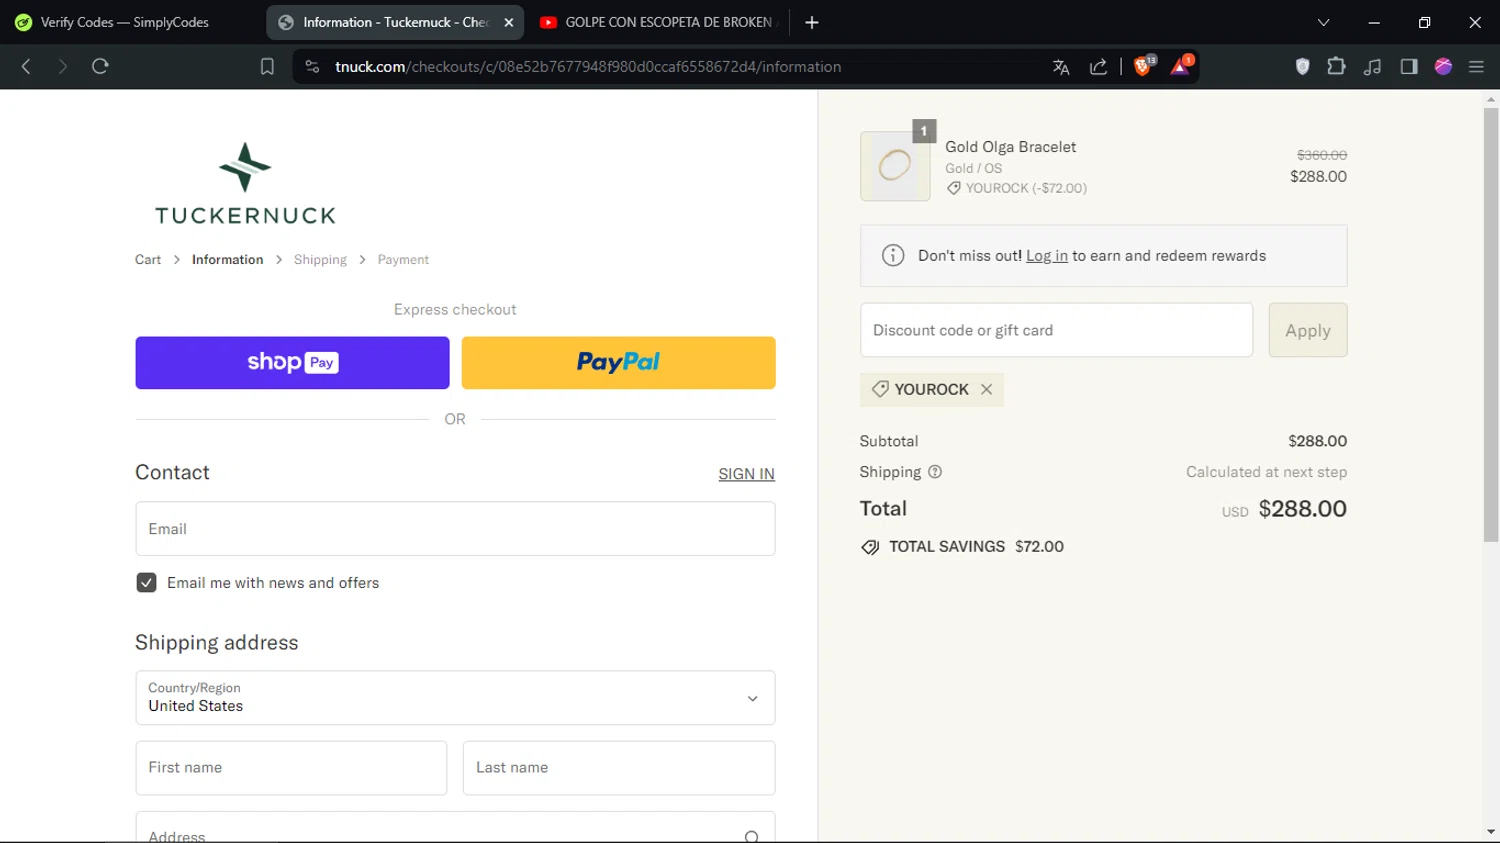Toggle the browser sidebar panel icon
Screen dimensions: 1500x843
(1409, 66)
